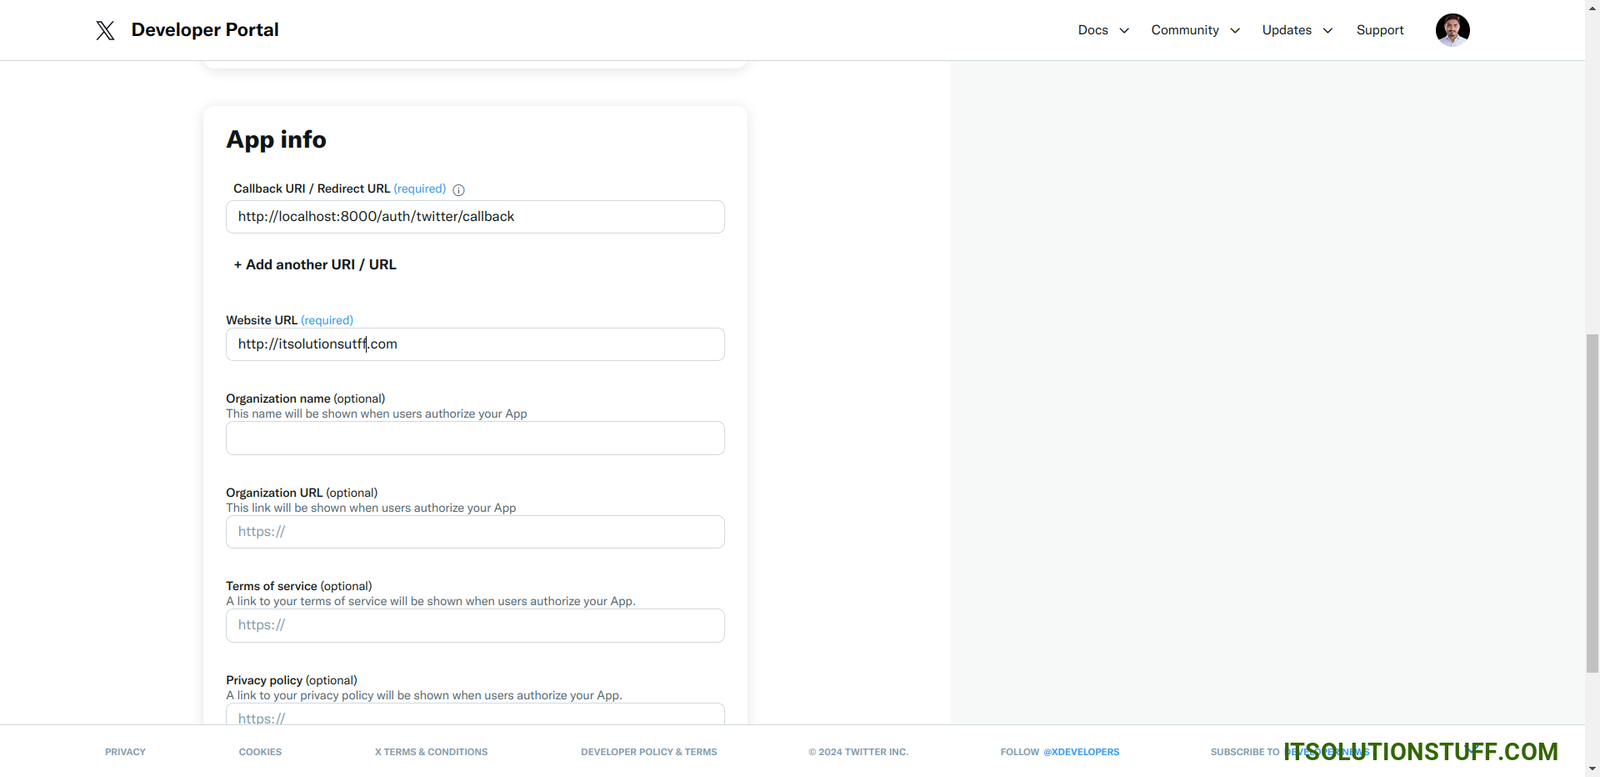Click the Organization URL input
This screenshot has width=1600, height=777.
[x=475, y=532]
